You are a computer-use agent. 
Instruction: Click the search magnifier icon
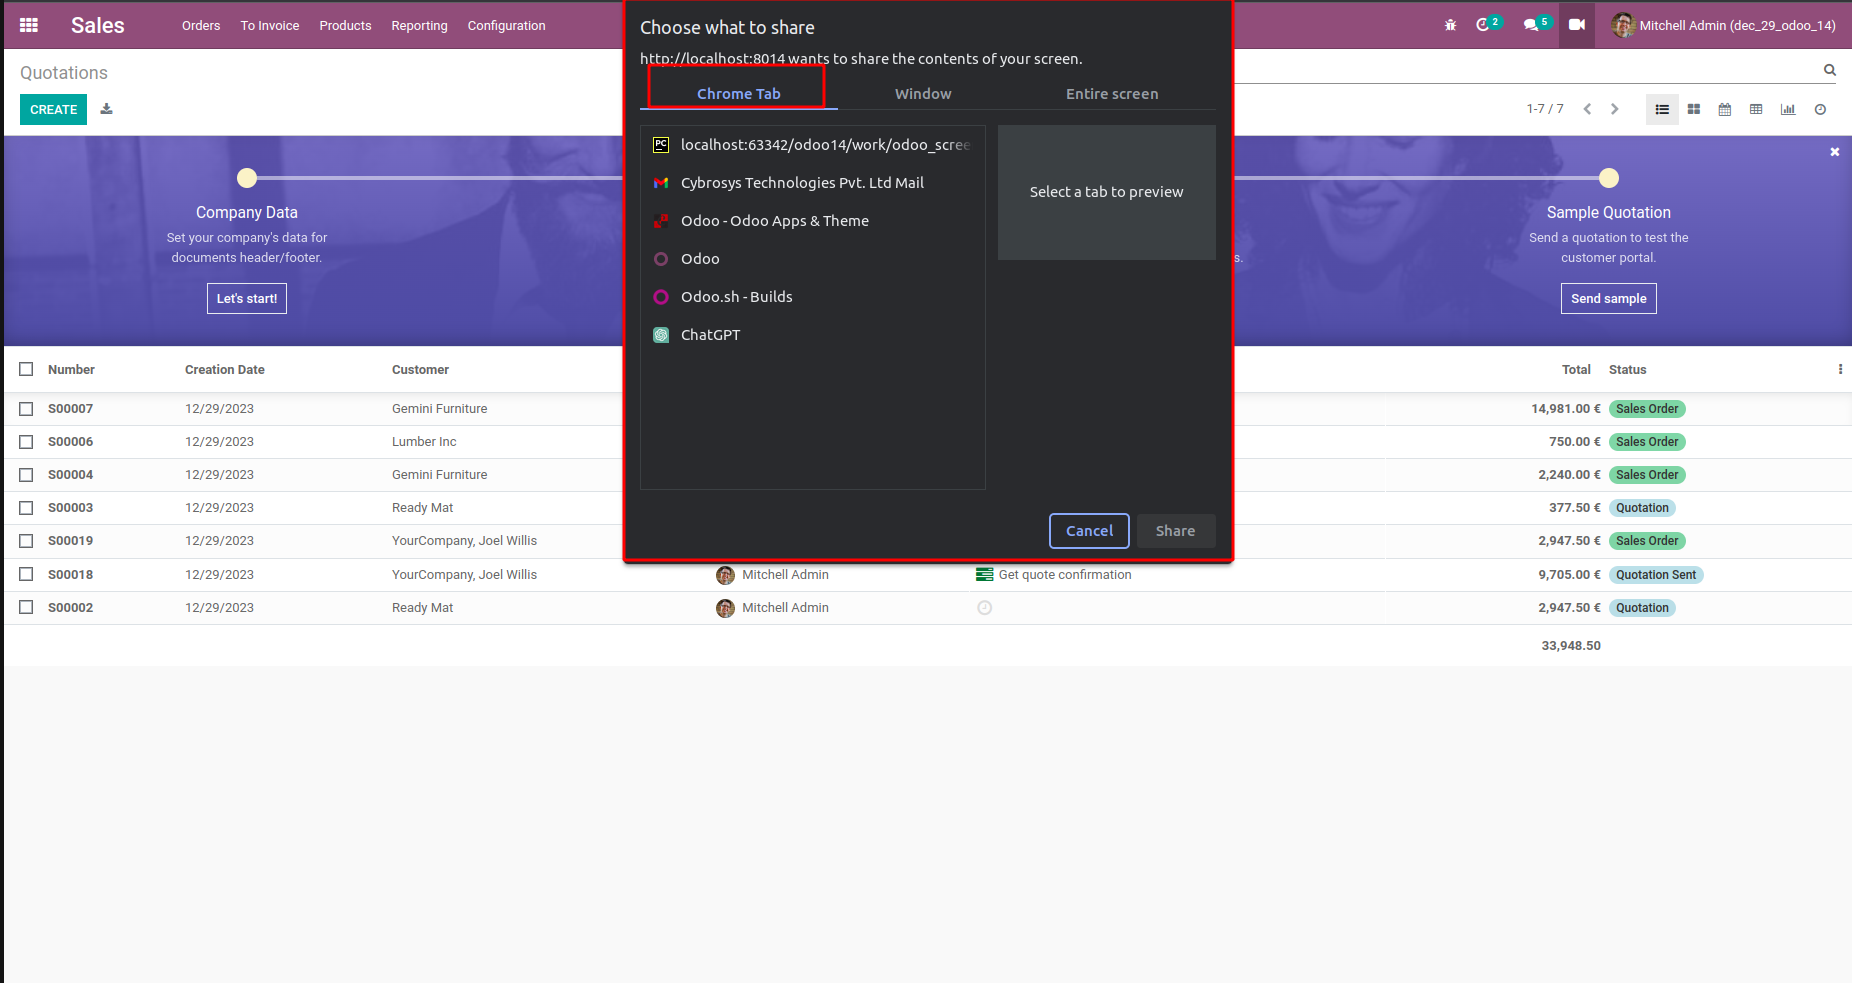pyautogui.click(x=1830, y=70)
